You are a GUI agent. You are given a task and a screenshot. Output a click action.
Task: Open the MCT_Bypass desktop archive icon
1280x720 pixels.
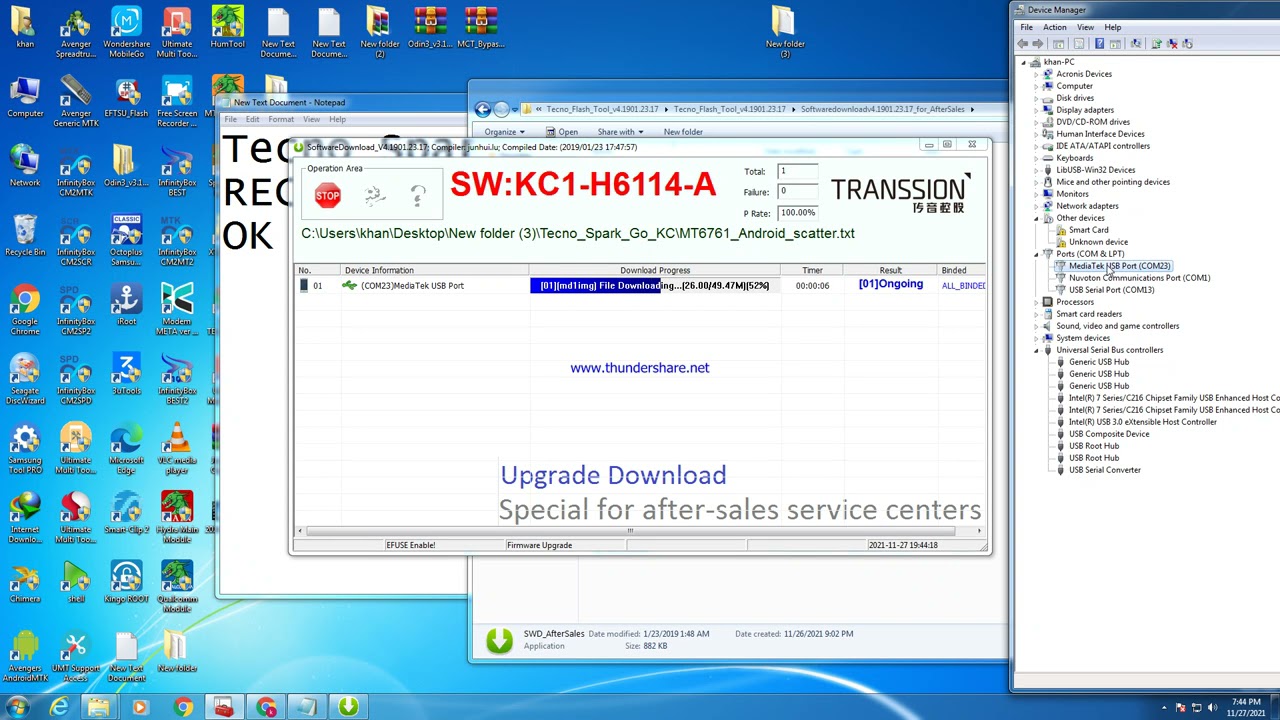pos(482,29)
